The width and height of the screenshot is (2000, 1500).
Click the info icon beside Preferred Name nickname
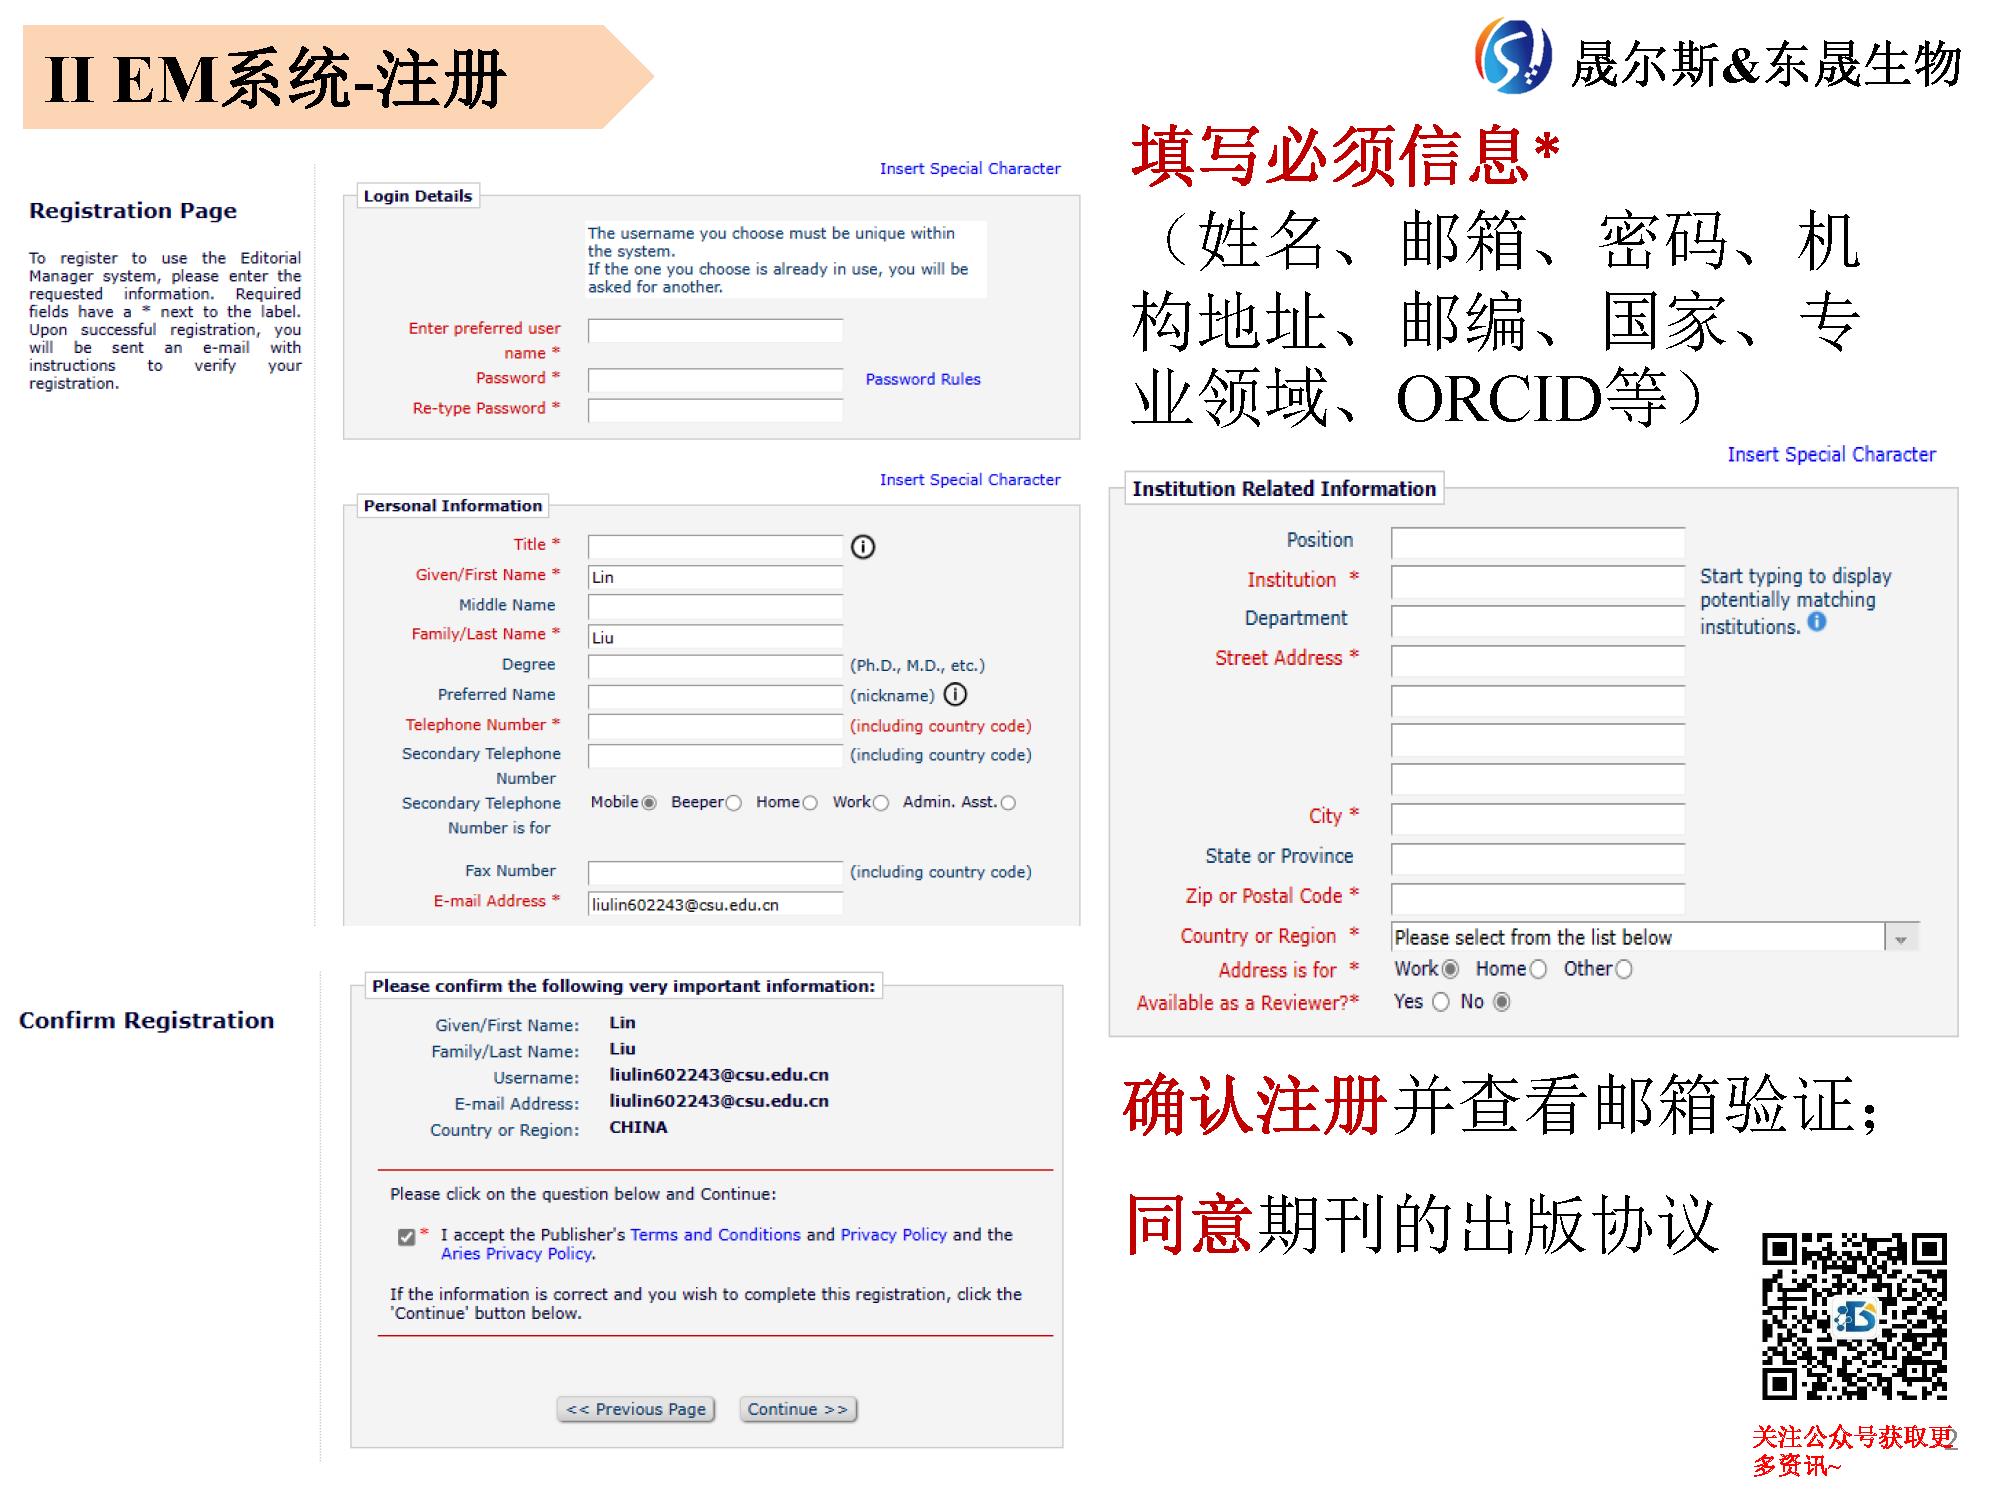click(955, 694)
